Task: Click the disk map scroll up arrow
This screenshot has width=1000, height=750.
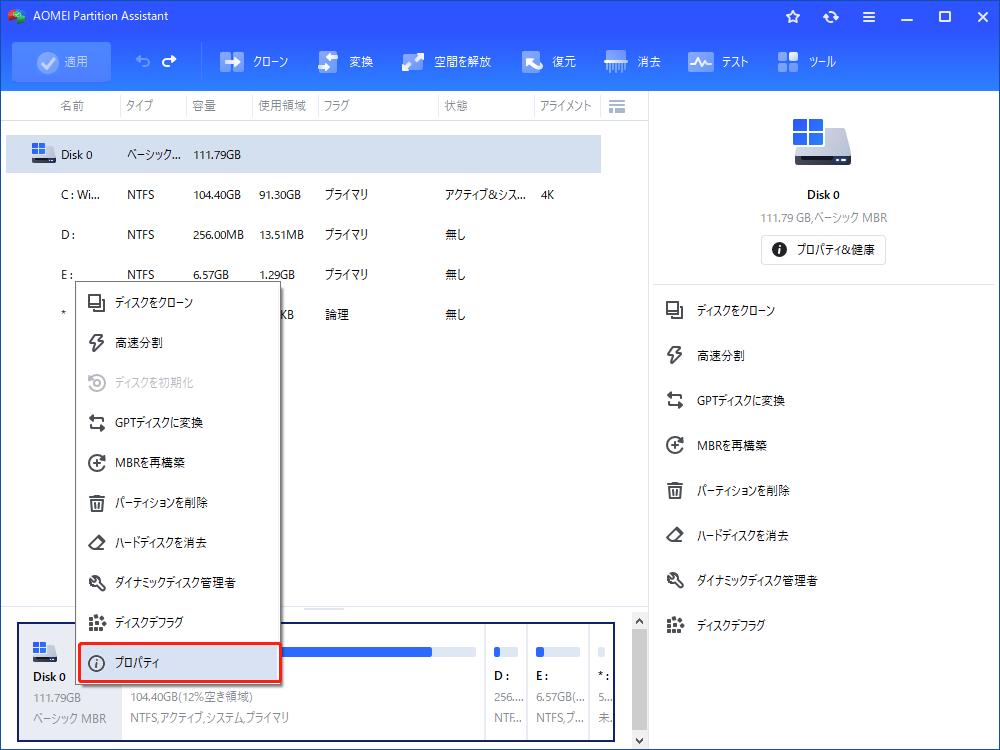Action: tap(639, 621)
